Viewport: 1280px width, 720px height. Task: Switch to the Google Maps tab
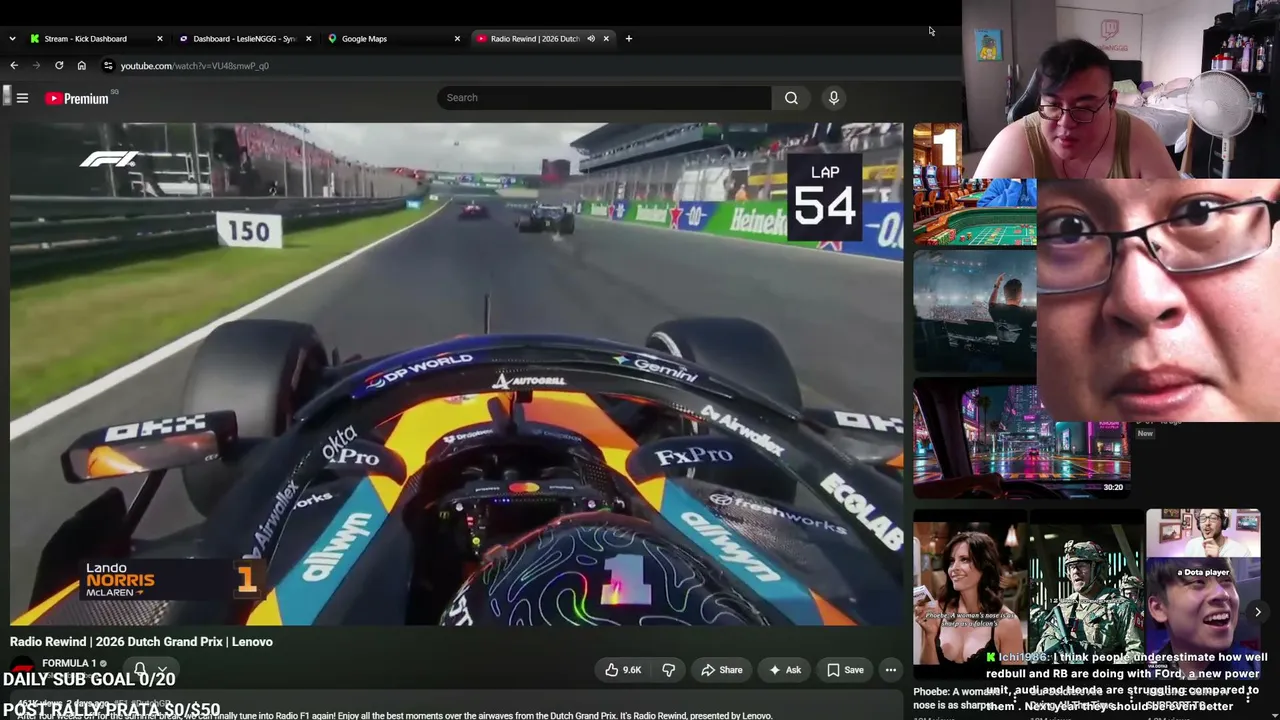393,38
